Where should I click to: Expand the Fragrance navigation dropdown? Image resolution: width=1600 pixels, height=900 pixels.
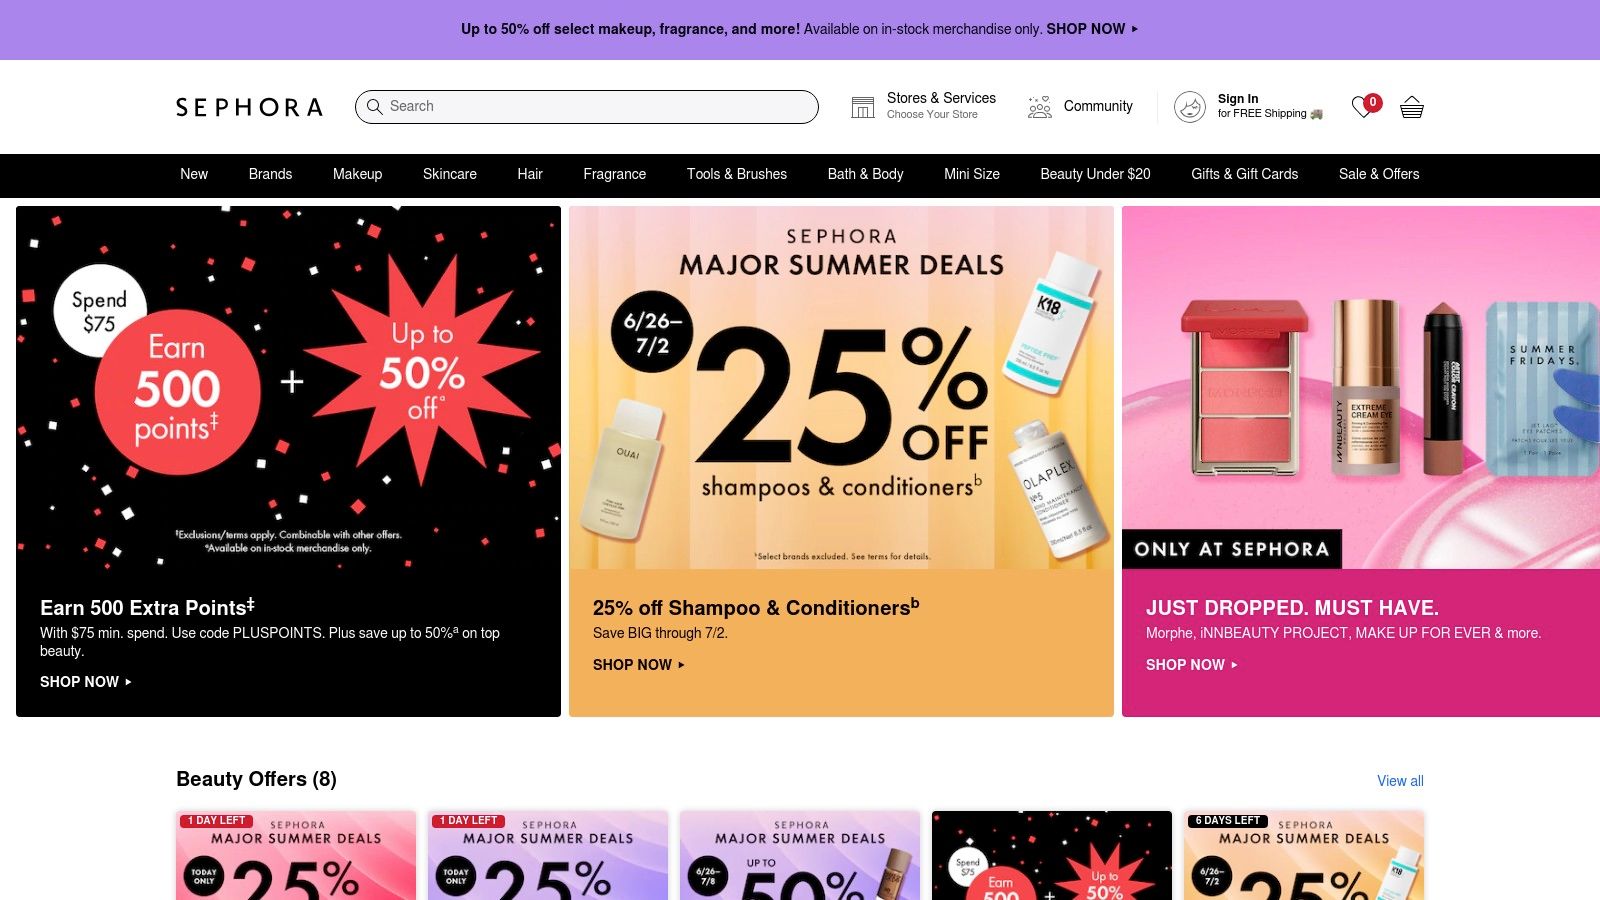point(615,174)
